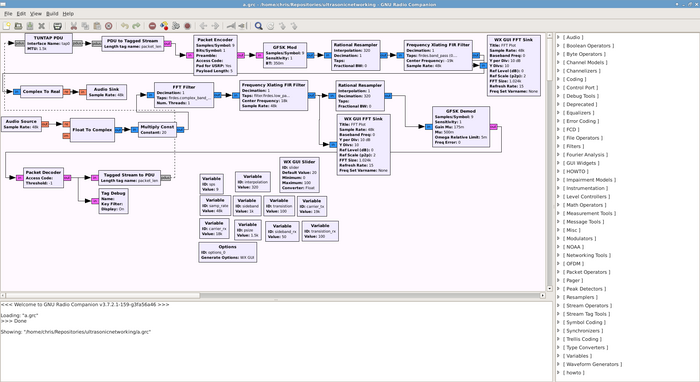
Task: Select the WX GUI Slider block
Action: [x=299, y=175]
